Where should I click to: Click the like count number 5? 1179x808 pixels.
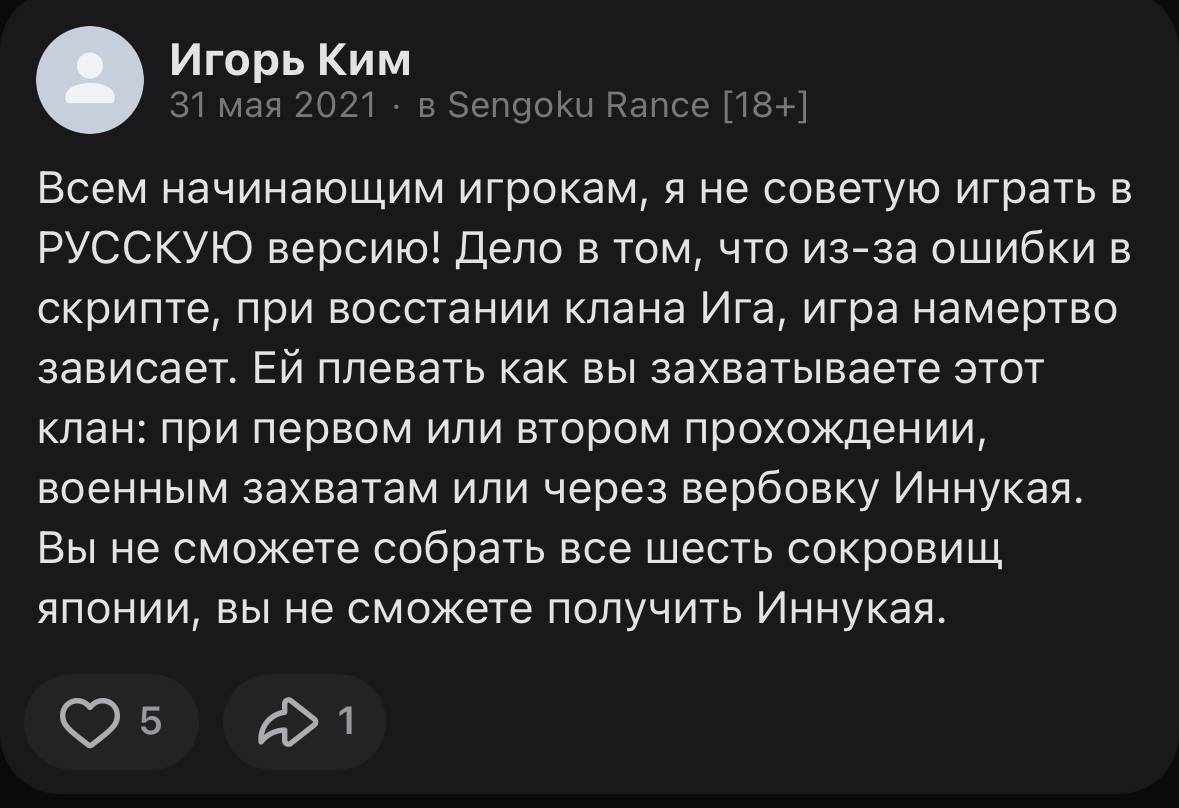(x=151, y=721)
